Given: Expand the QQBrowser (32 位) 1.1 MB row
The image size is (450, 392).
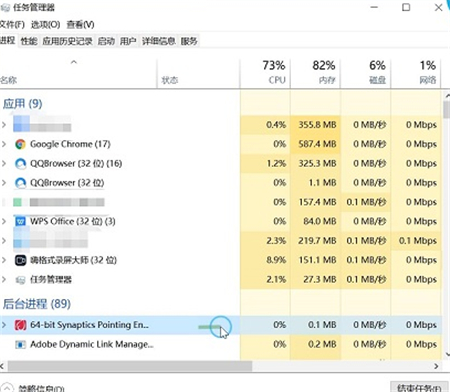Looking at the screenshot, I should click(4, 183).
